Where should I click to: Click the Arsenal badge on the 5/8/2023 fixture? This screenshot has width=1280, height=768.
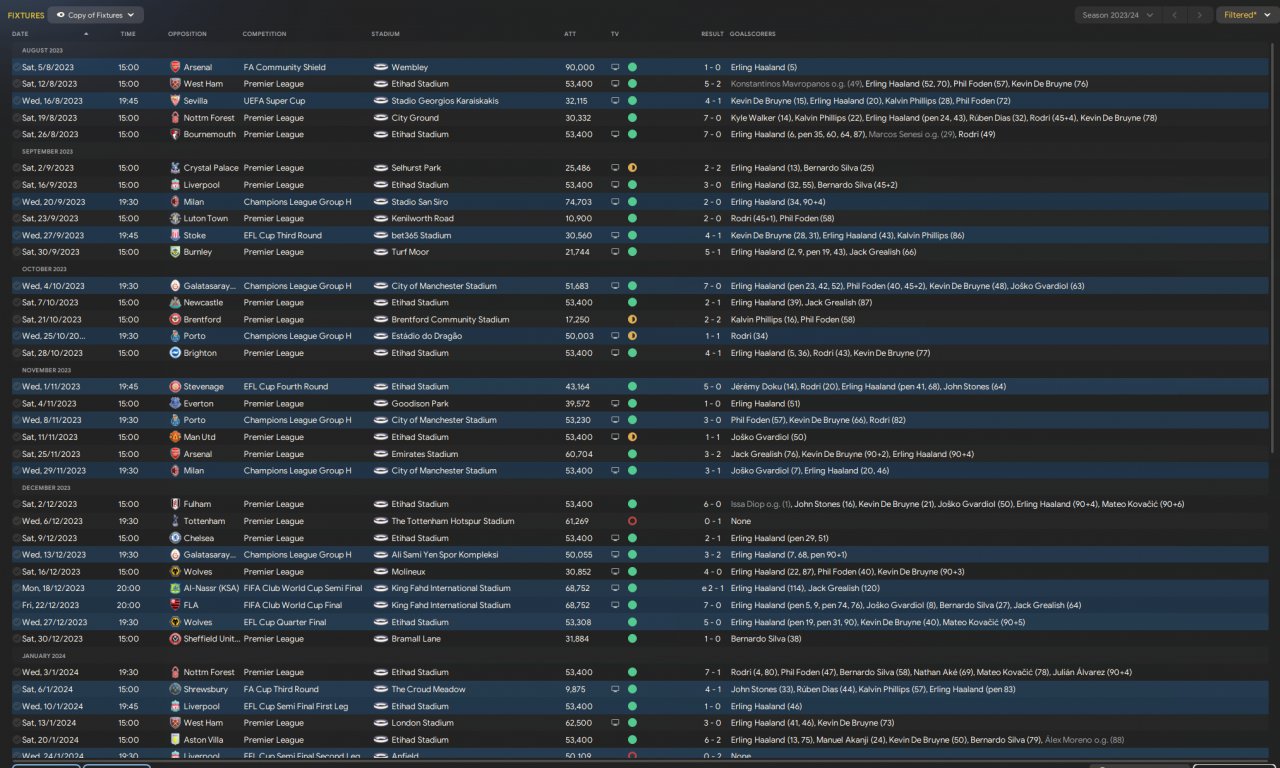tap(175, 67)
